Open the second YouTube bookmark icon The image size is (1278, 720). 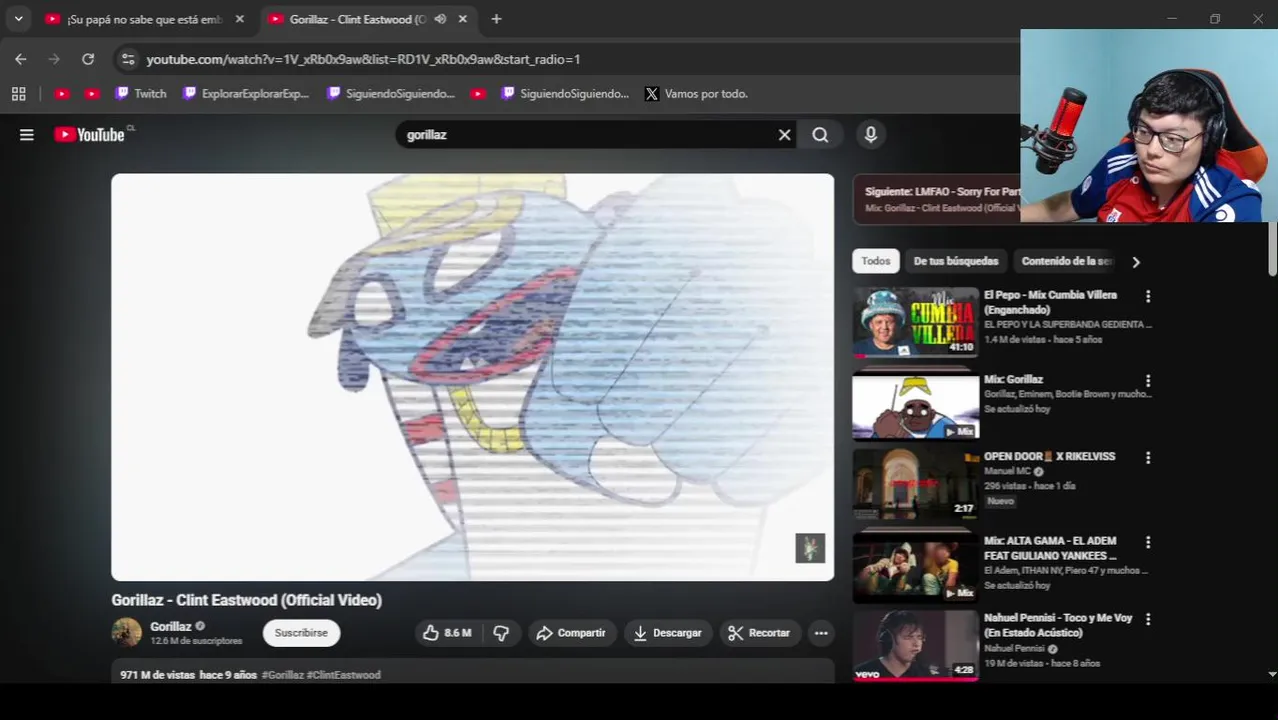[92, 93]
